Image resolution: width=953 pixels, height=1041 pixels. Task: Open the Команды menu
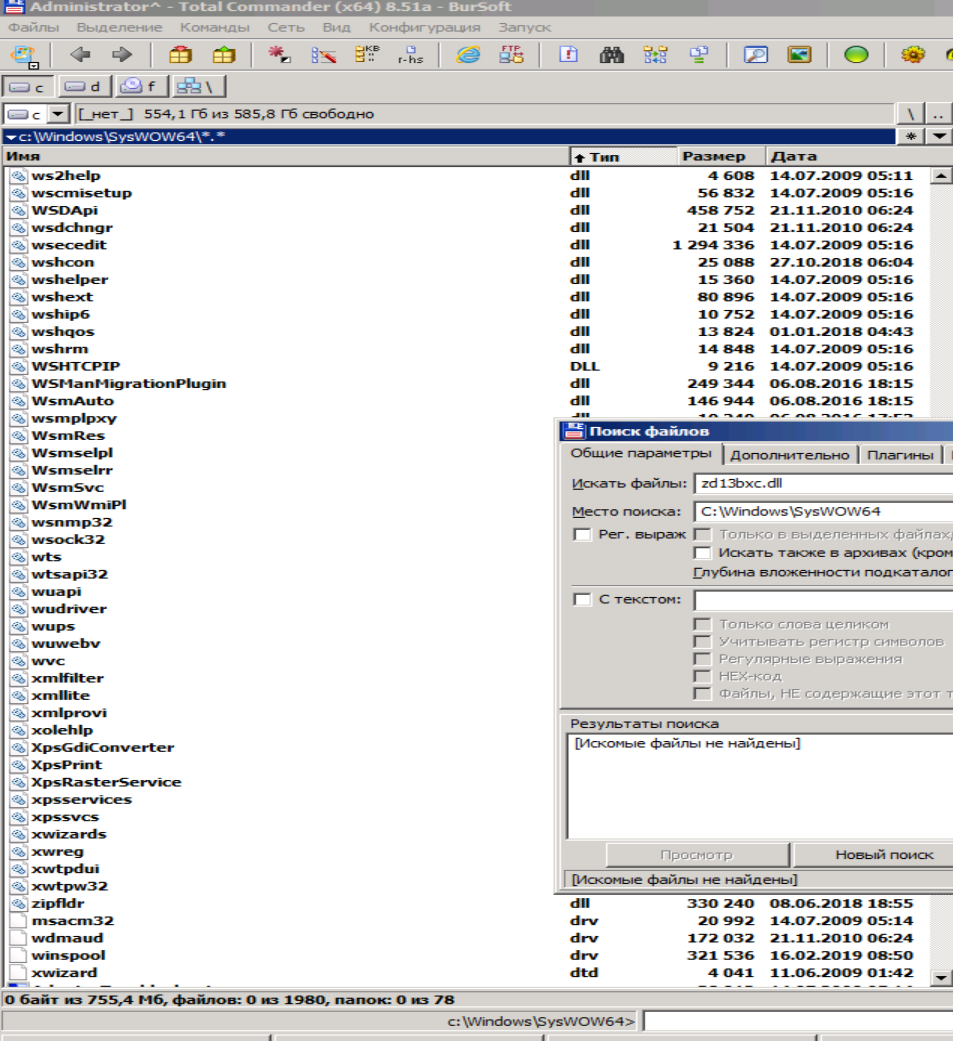[215, 27]
